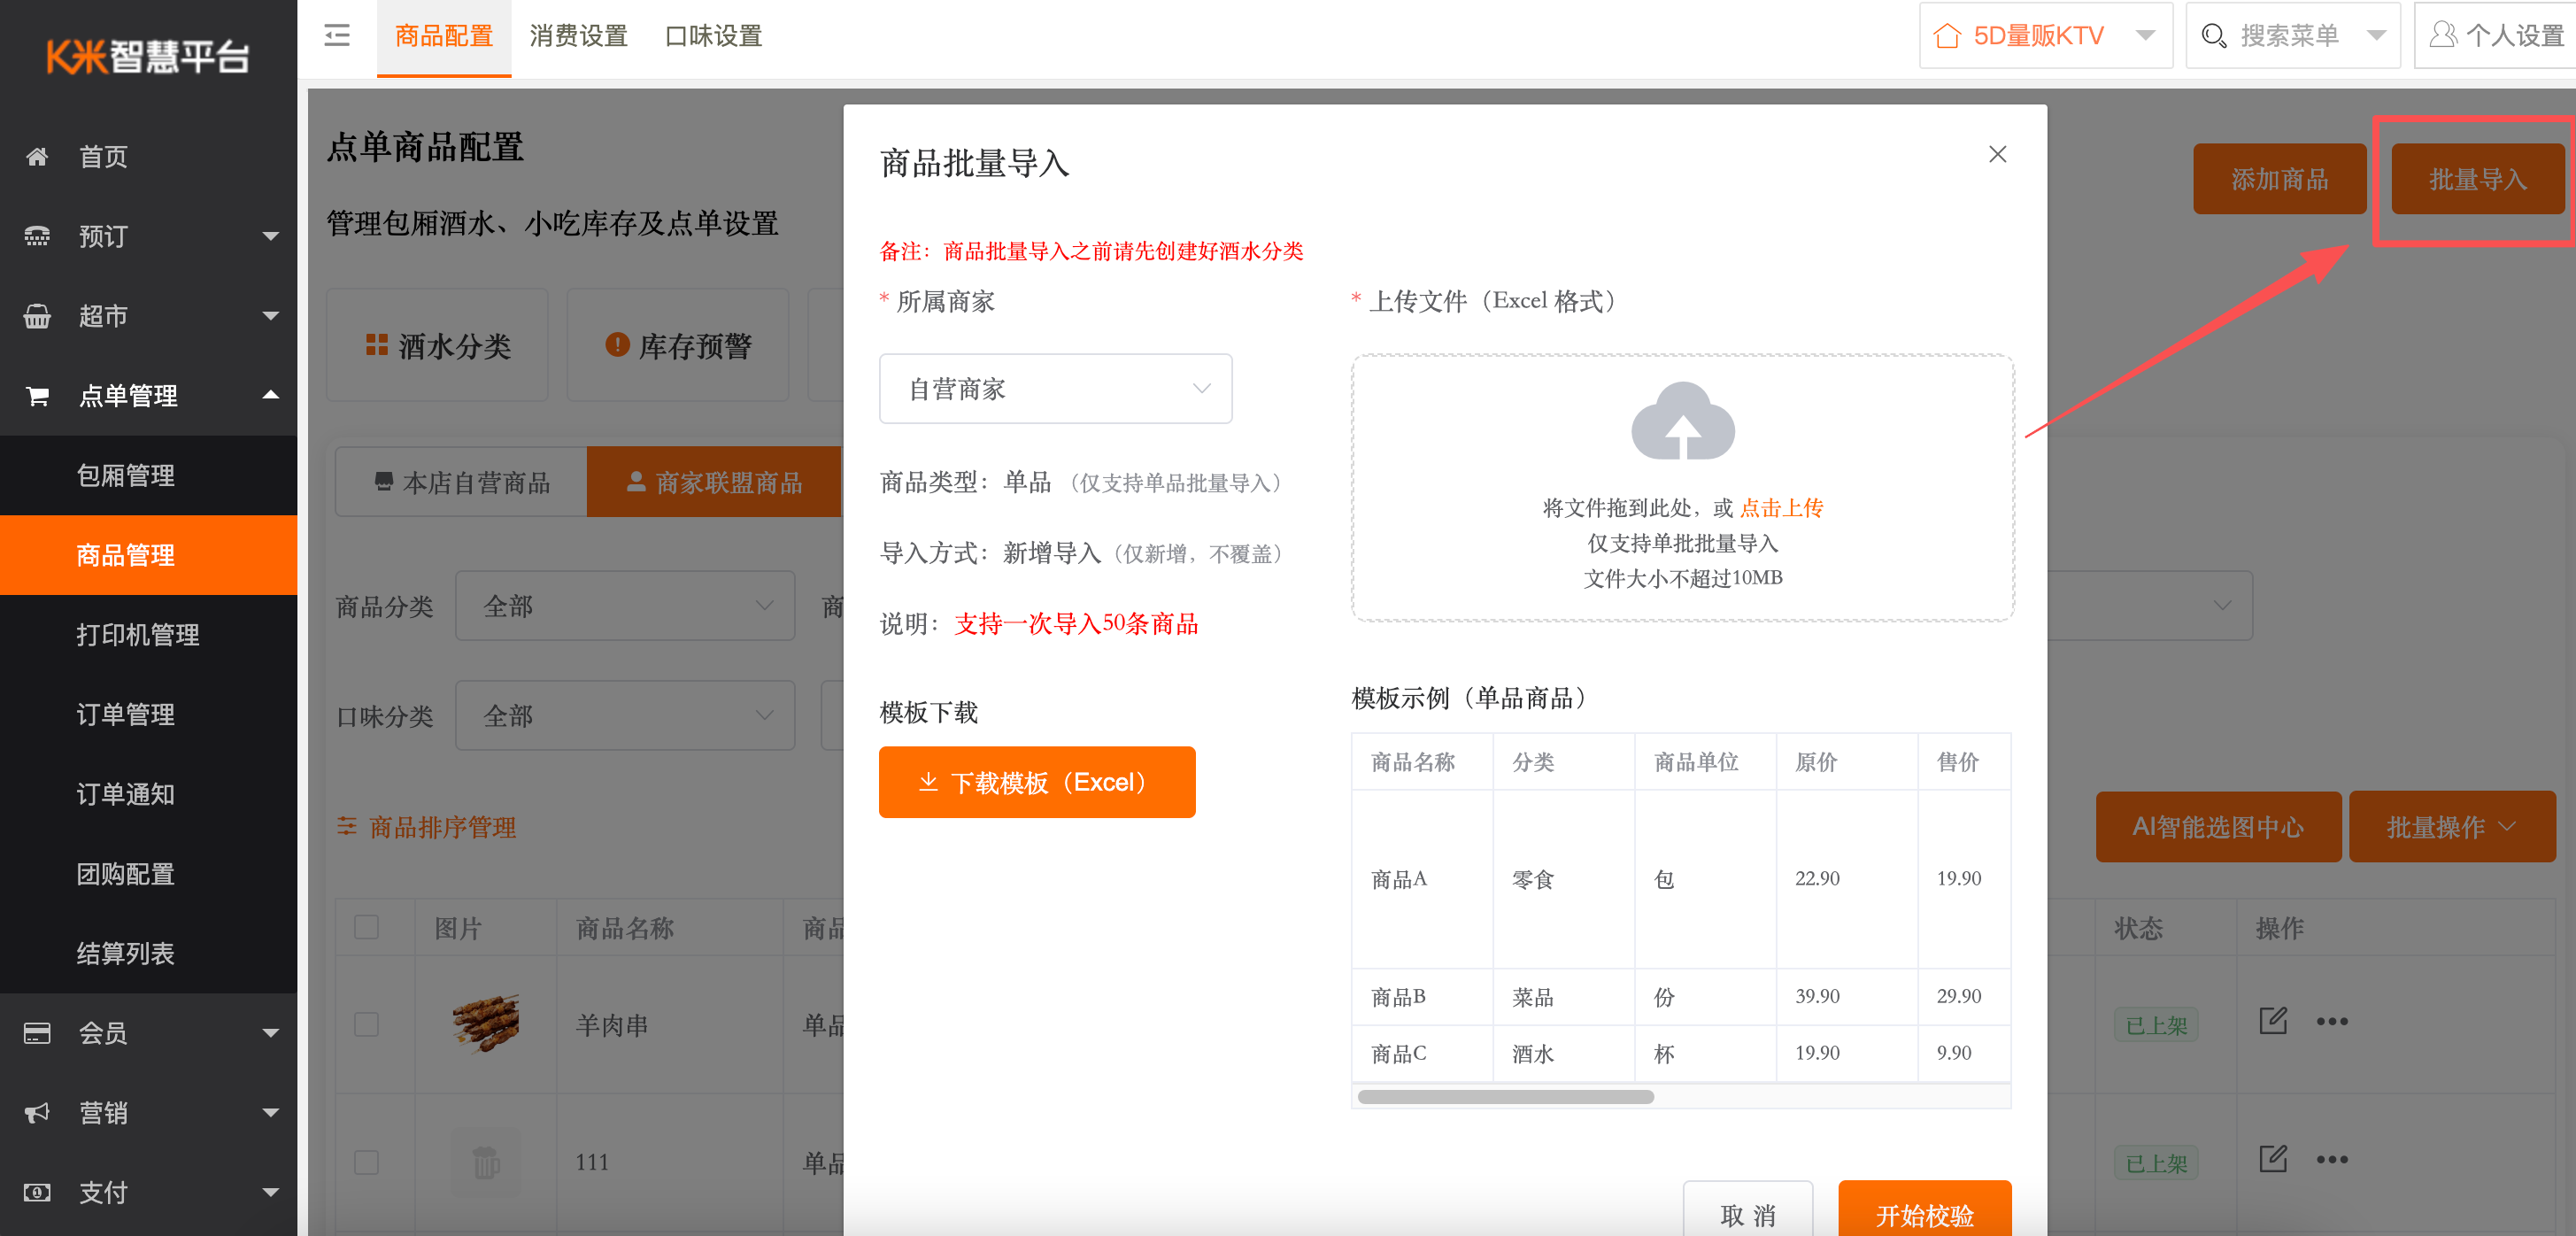Click the store house icon near 5D量贩KTV
The height and width of the screenshot is (1236, 2576).
coord(1947,36)
